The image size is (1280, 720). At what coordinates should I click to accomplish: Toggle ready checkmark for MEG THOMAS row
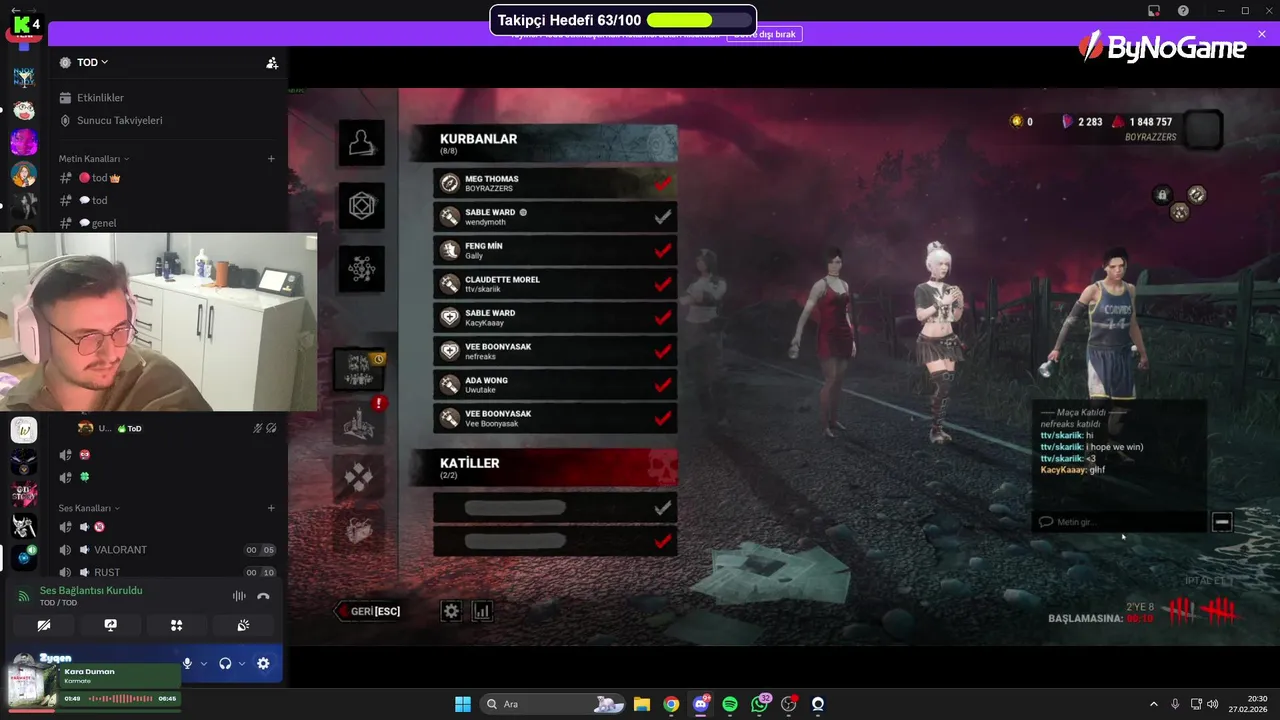tap(662, 183)
